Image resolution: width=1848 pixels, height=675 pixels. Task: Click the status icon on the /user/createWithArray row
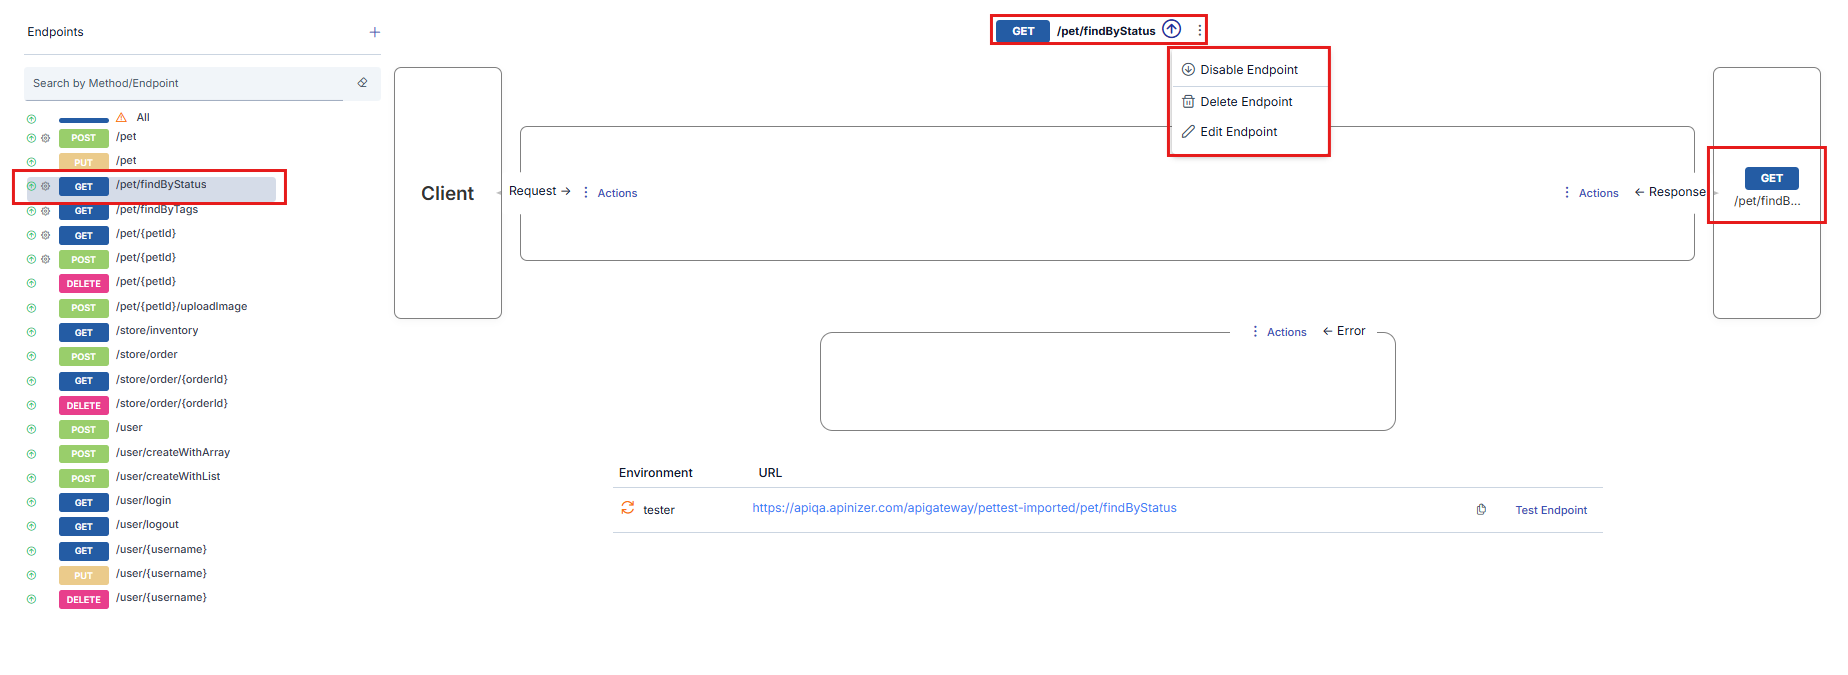point(31,454)
